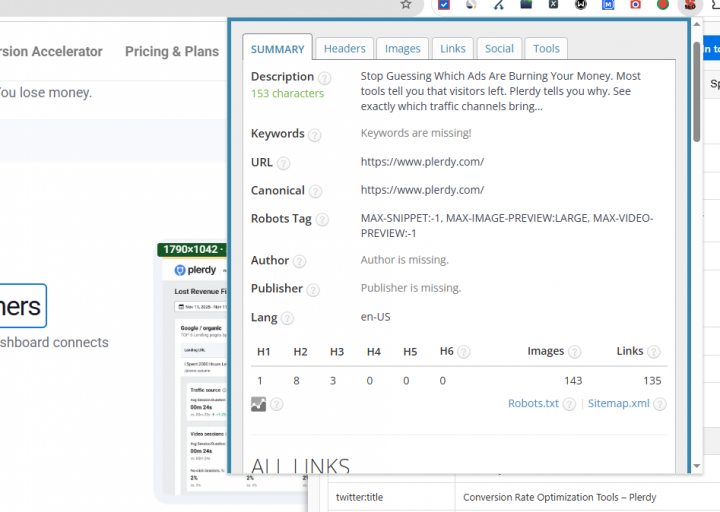Open the Robots.txt link
This screenshot has height=512, width=720.
click(533, 404)
